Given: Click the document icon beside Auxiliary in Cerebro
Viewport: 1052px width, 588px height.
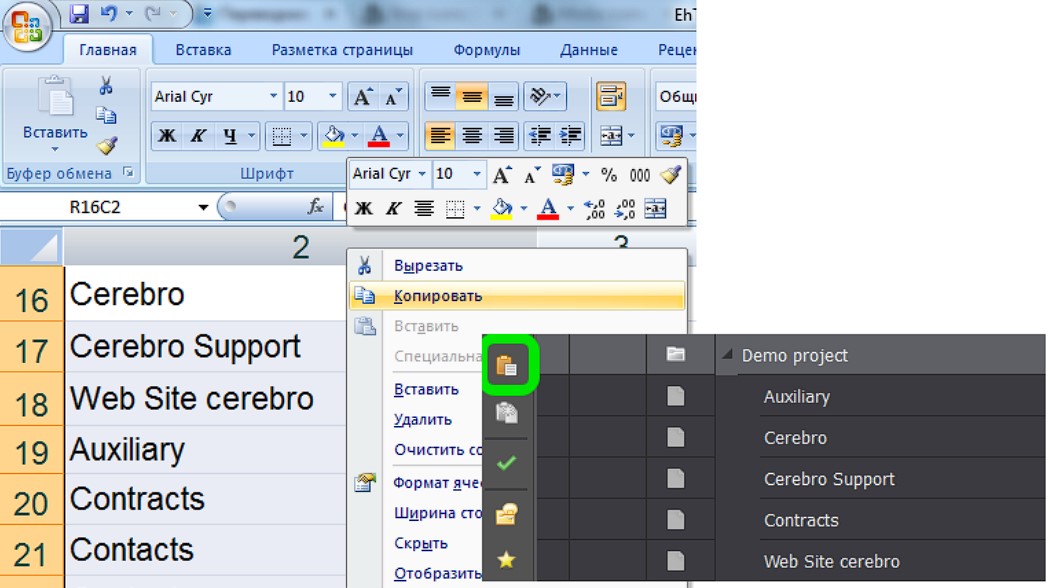Looking at the screenshot, I should point(676,396).
